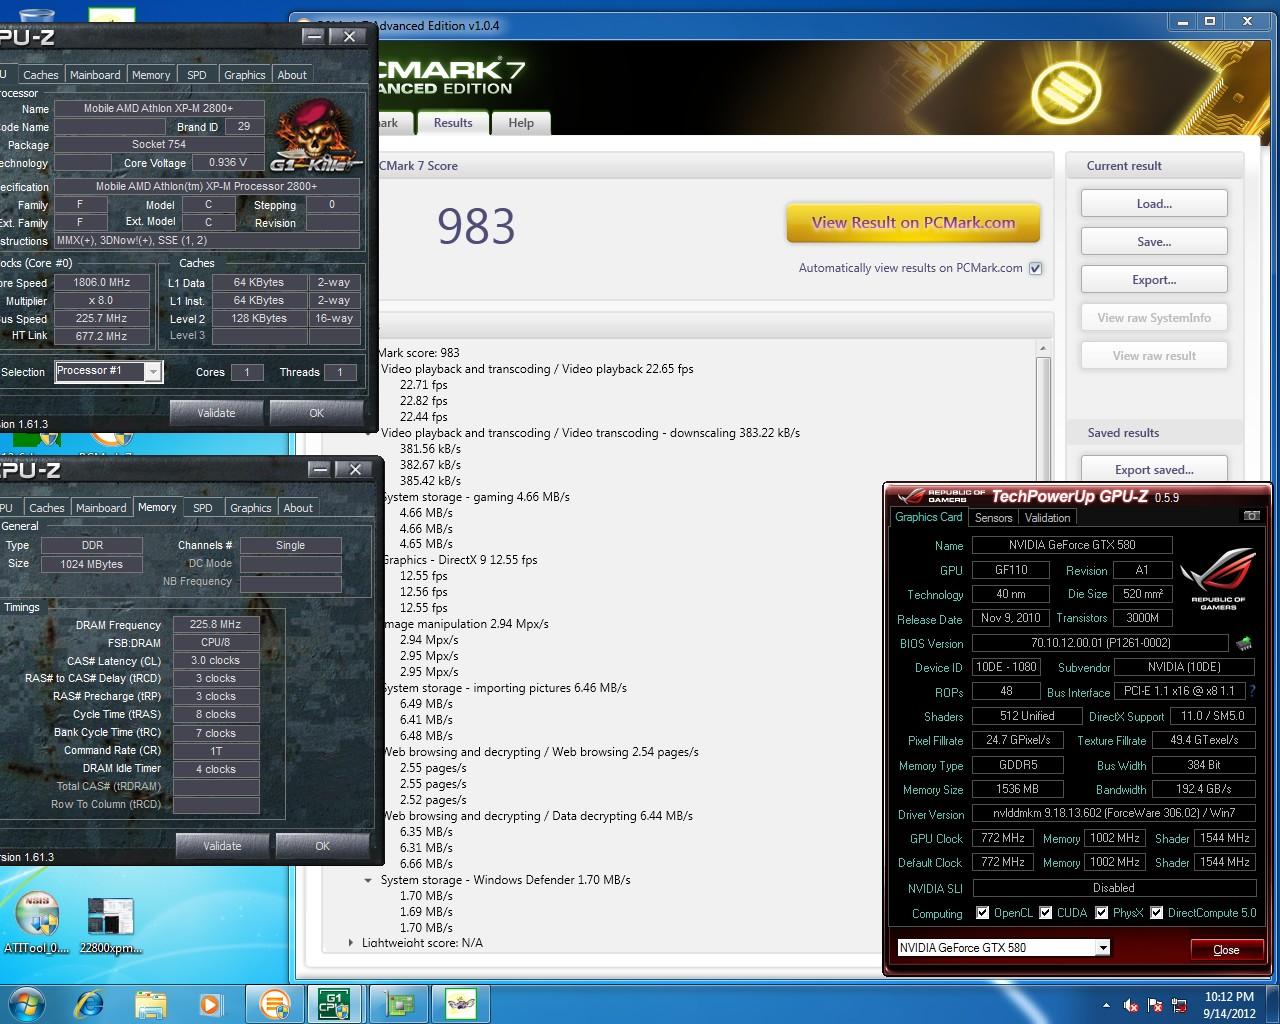Click the Load... button
Viewport: 1280px width, 1024px height.
1154,204
